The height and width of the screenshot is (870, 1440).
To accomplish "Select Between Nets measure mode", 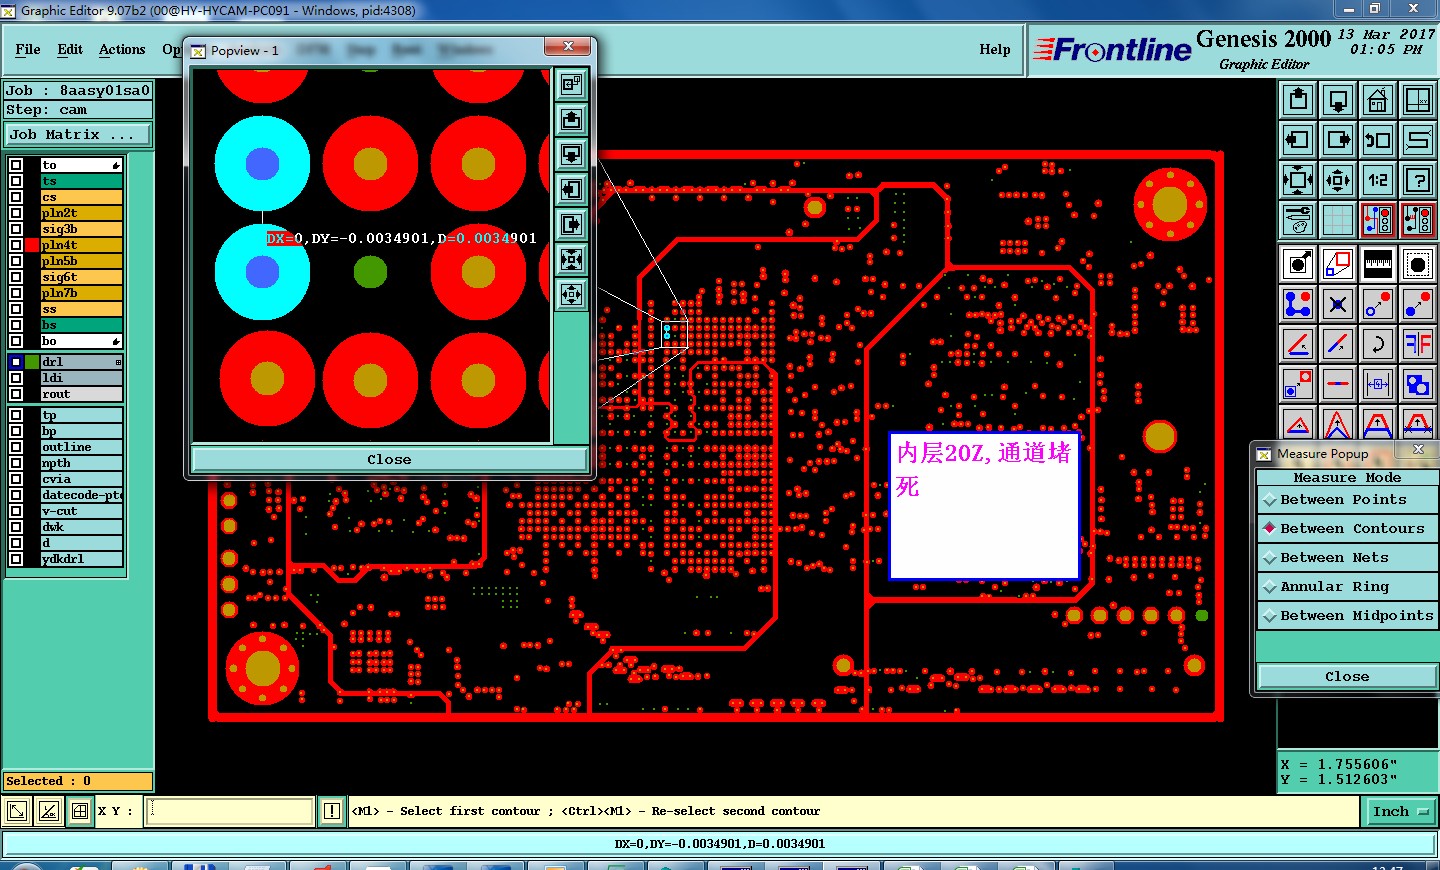I will click(x=1347, y=558).
